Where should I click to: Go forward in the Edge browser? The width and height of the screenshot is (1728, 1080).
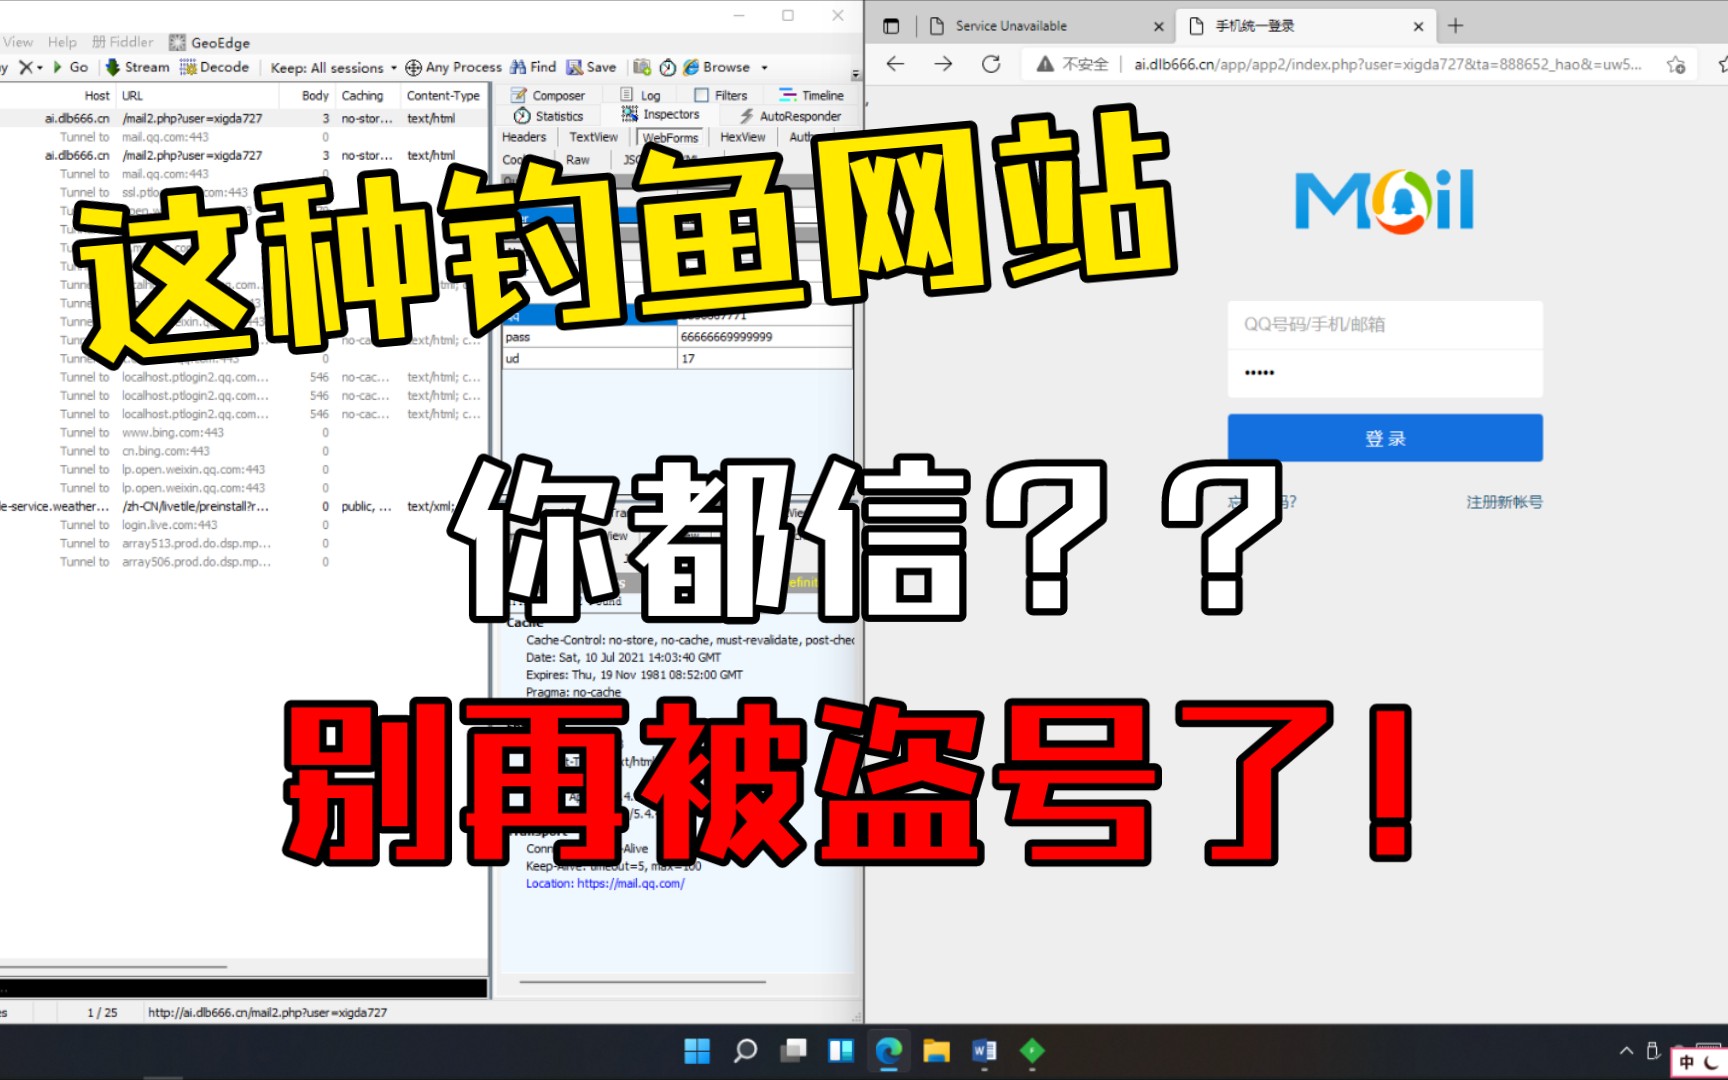pos(943,64)
